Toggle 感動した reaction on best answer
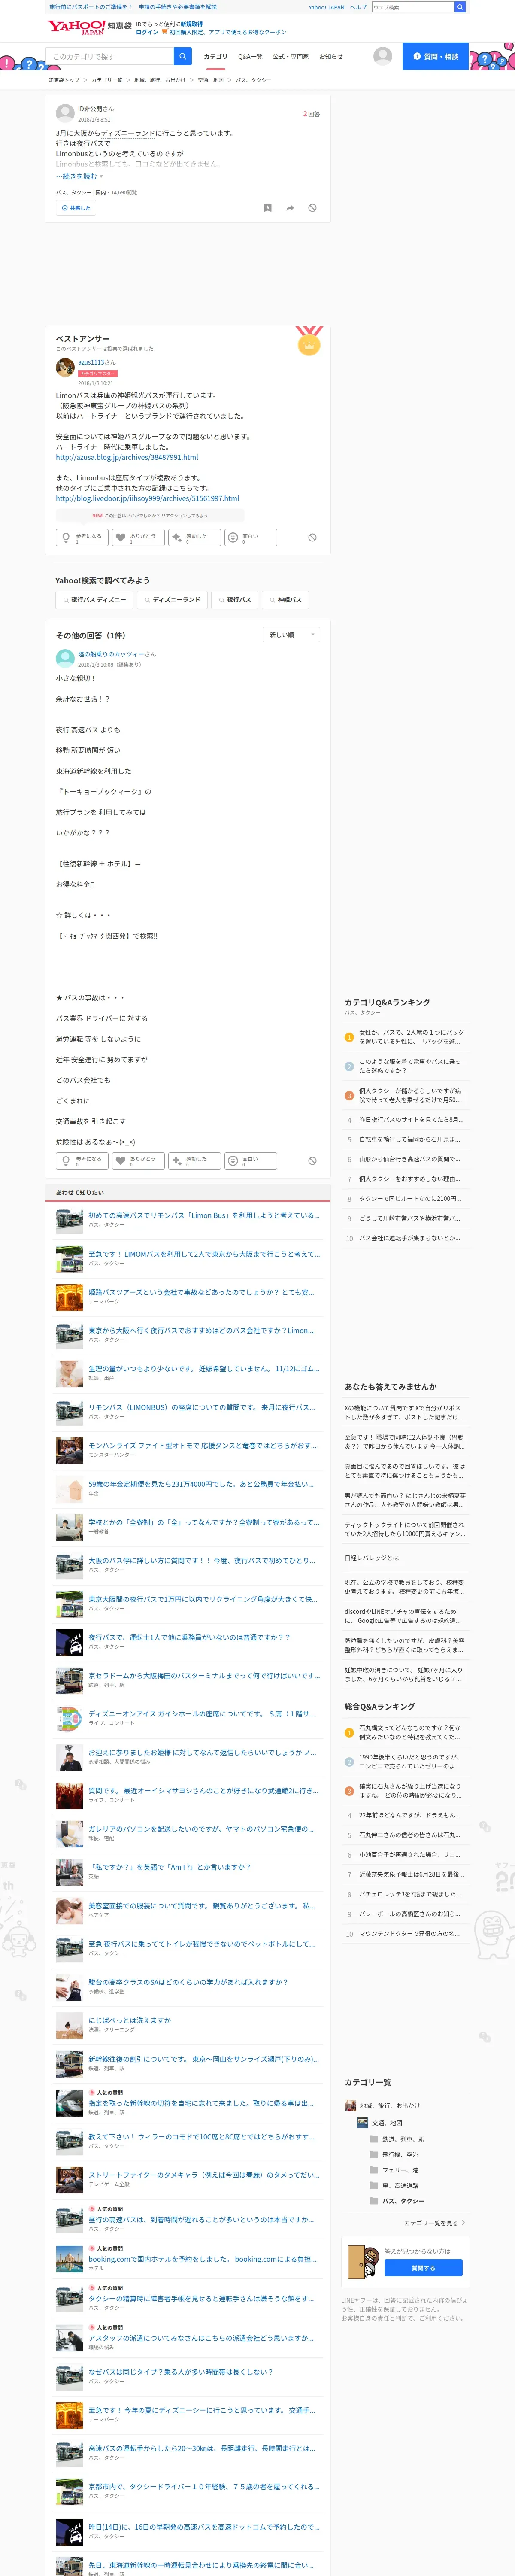This screenshot has height=2576, width=515. [x=193, y=538]
